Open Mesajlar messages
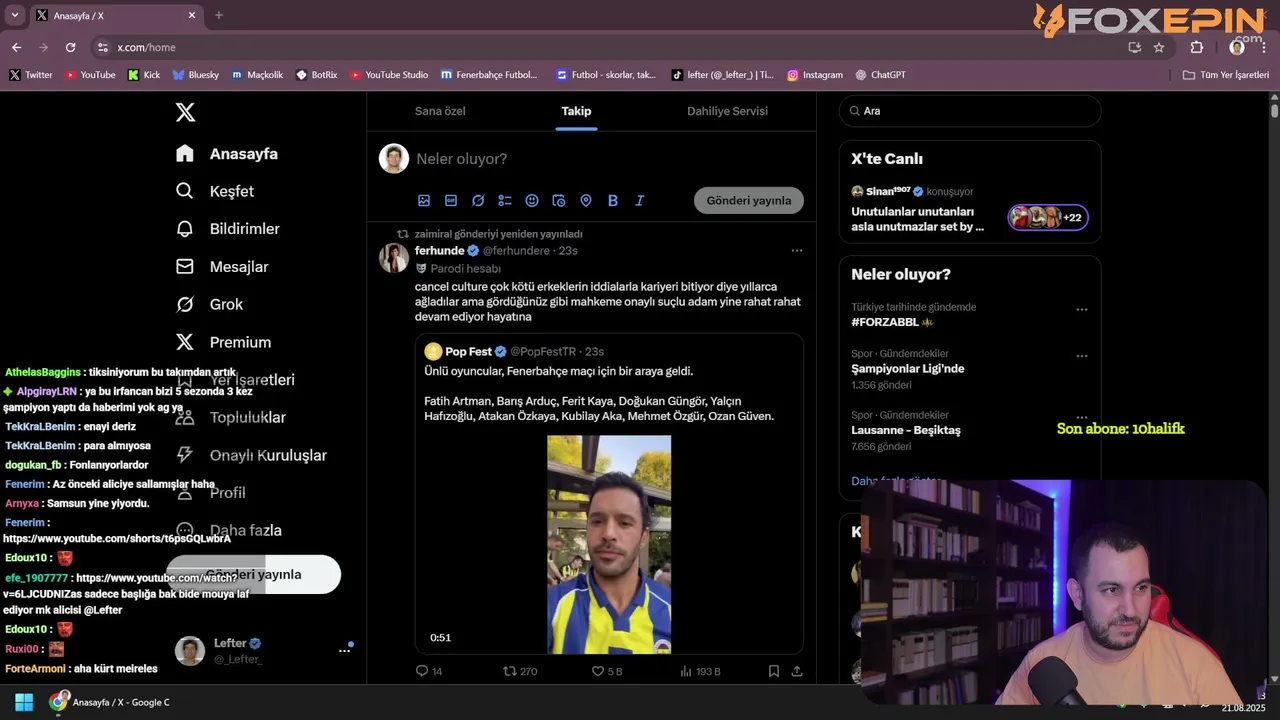 click(222, 267)
